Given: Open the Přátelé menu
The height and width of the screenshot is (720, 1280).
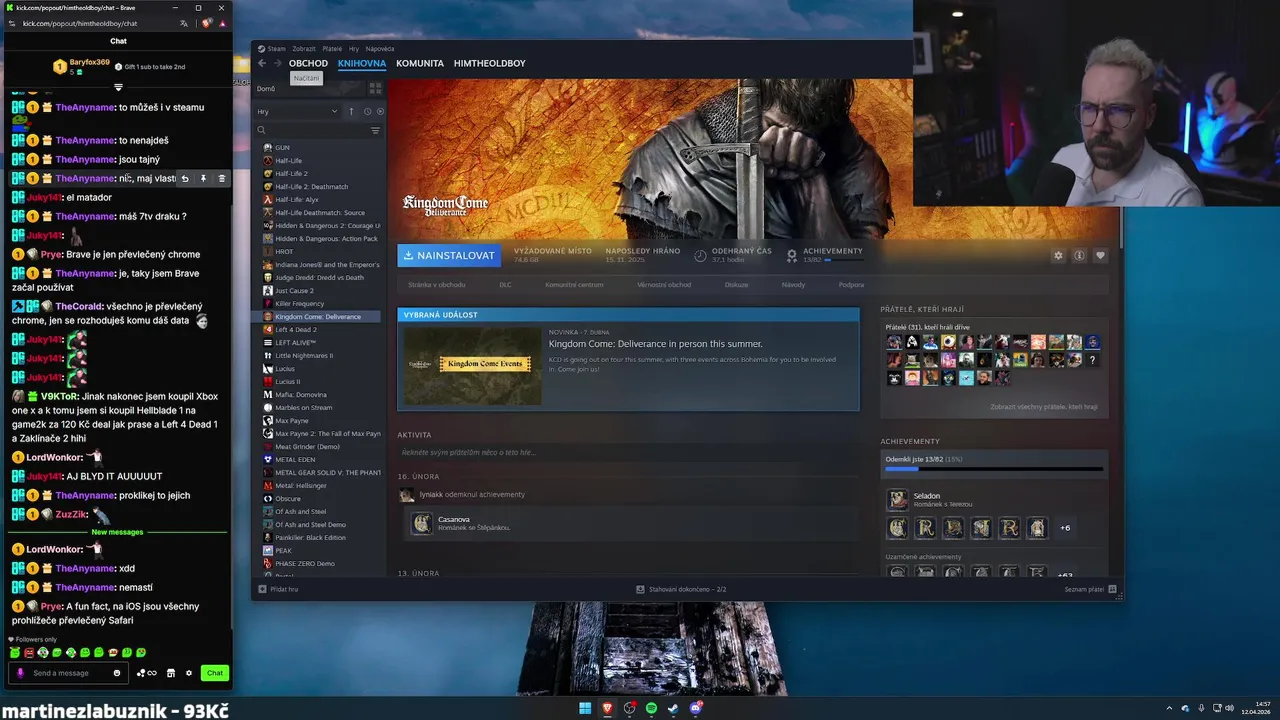Looking at the screenshot, I should click(x=332, y=48).
